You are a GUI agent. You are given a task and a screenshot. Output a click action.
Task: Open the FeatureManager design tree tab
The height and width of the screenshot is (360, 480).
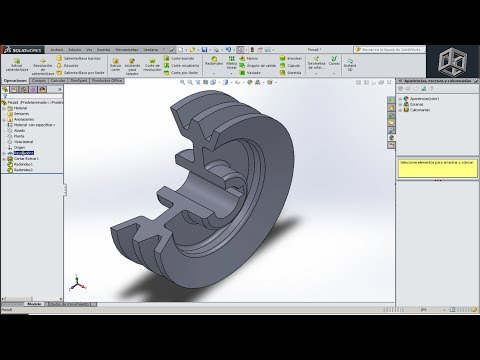tap(5, 90)
